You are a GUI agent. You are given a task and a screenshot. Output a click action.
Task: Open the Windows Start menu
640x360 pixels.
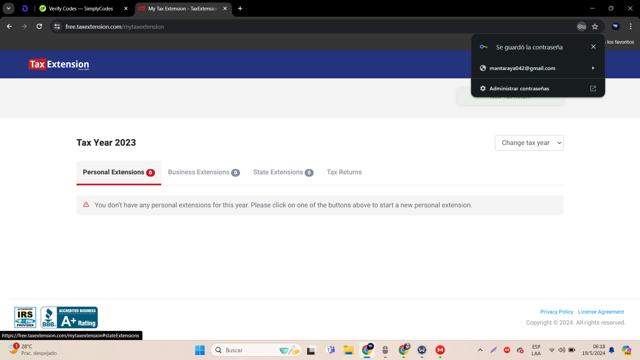coord(200,350)
